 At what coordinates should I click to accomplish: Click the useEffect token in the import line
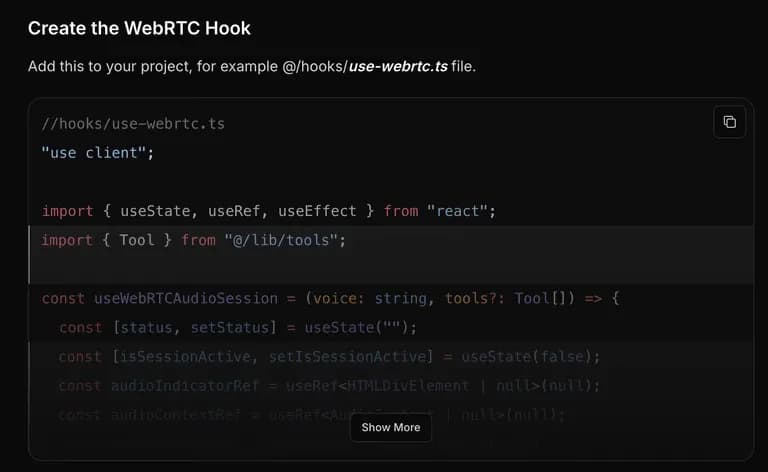pos(317,211)
